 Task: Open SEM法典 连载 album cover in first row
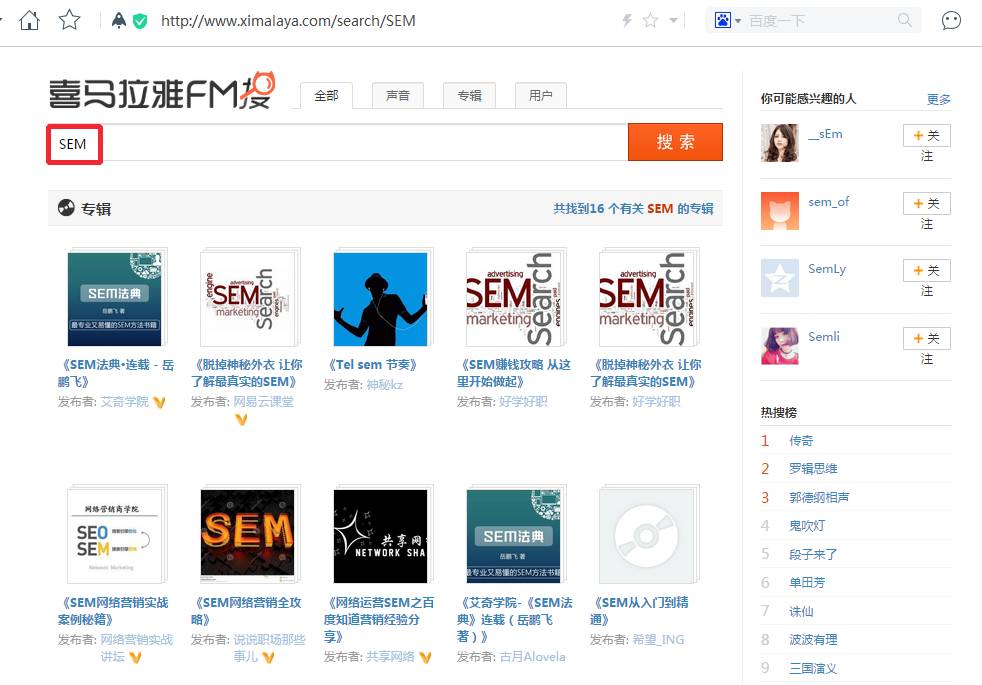116,298
